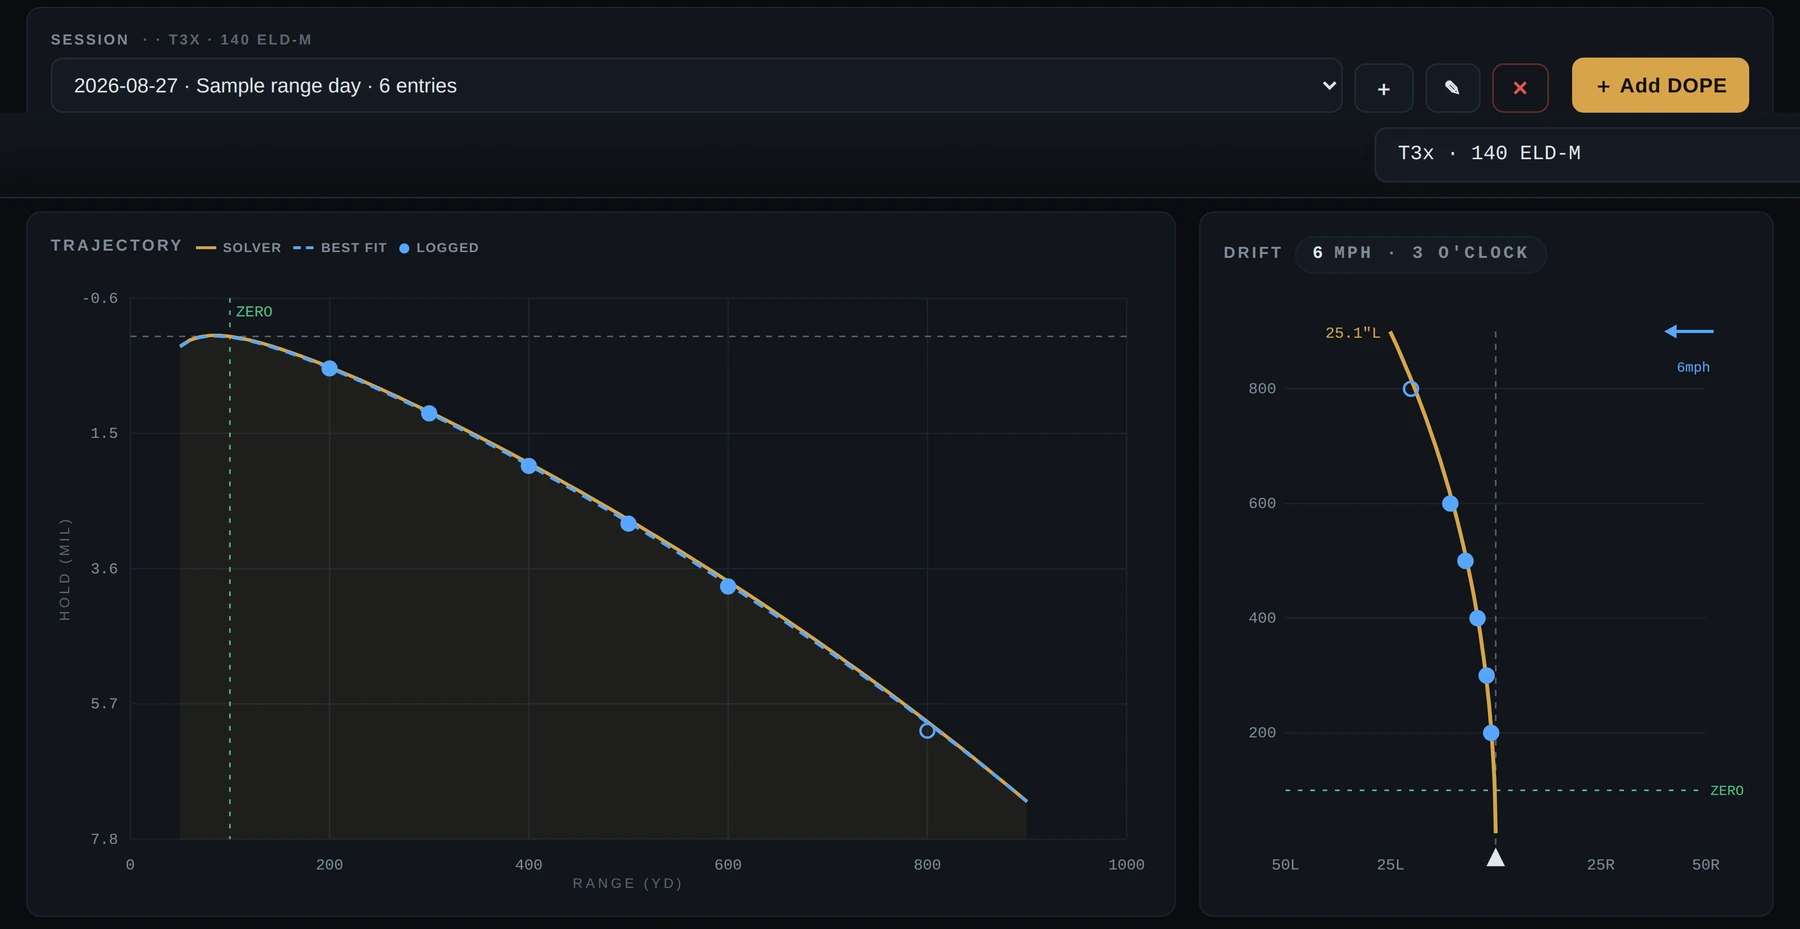Select the hollow 800 yd point on trajectory
1800x929 pixels.
pos(927,731)
